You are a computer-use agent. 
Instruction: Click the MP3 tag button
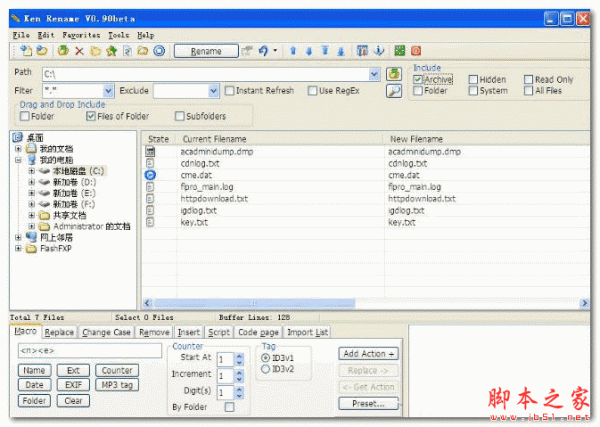pos(117,385)
